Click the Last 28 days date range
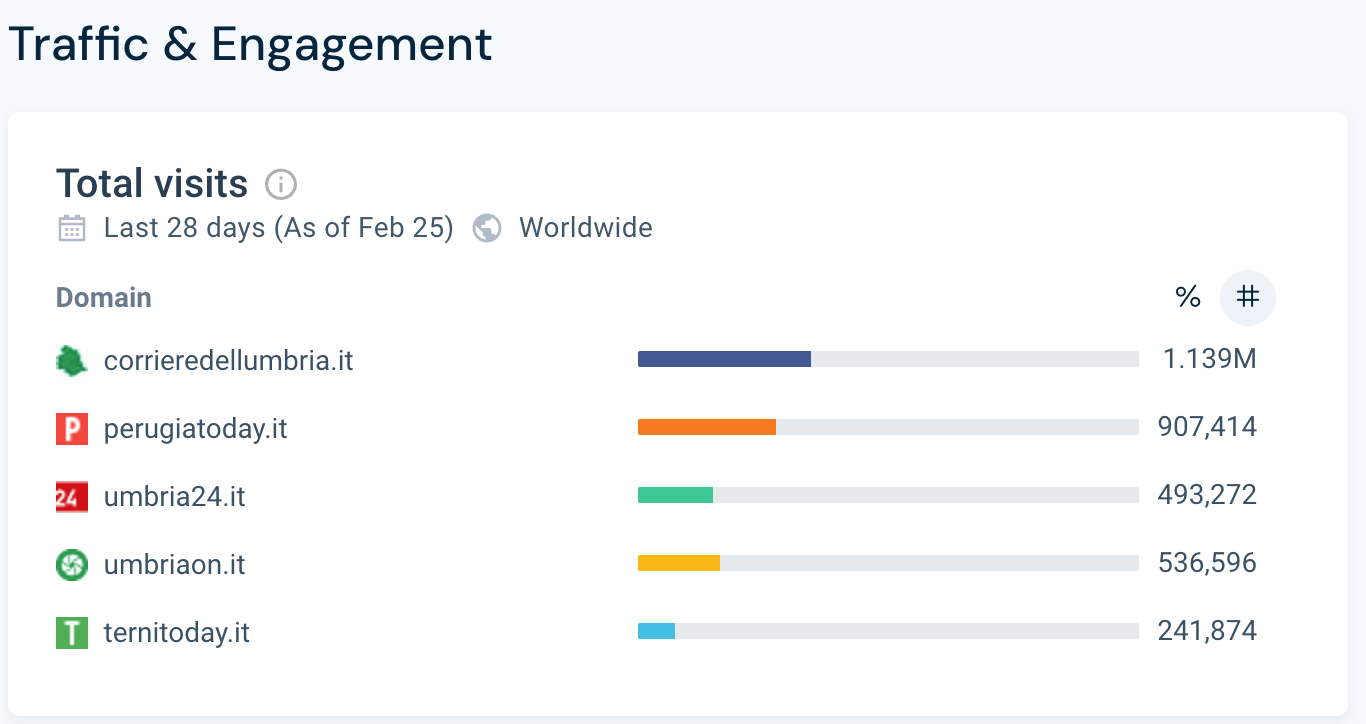1366x724 pixels. tap(279, 228)
